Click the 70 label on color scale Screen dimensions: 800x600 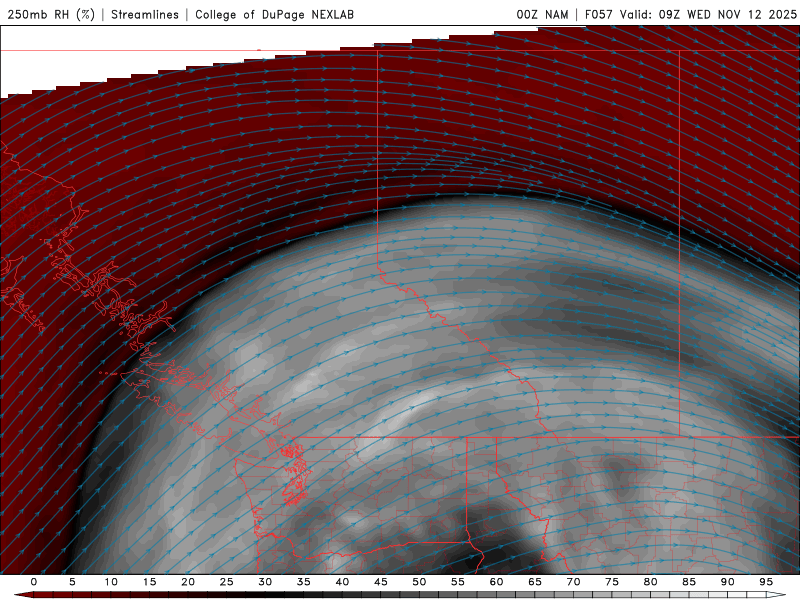click(573, 582)
